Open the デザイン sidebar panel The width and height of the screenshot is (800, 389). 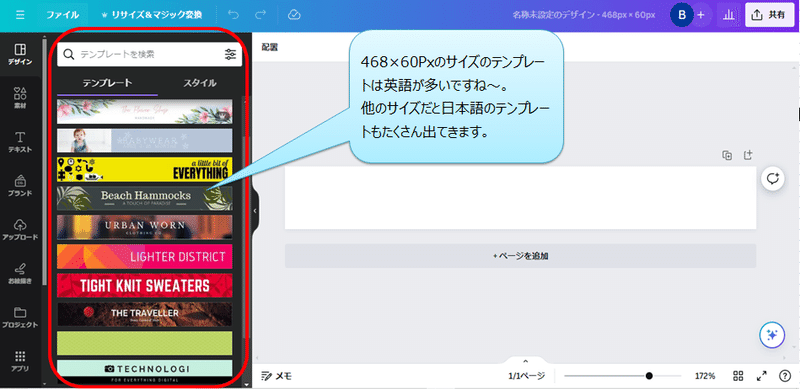[x=20, y=55]
